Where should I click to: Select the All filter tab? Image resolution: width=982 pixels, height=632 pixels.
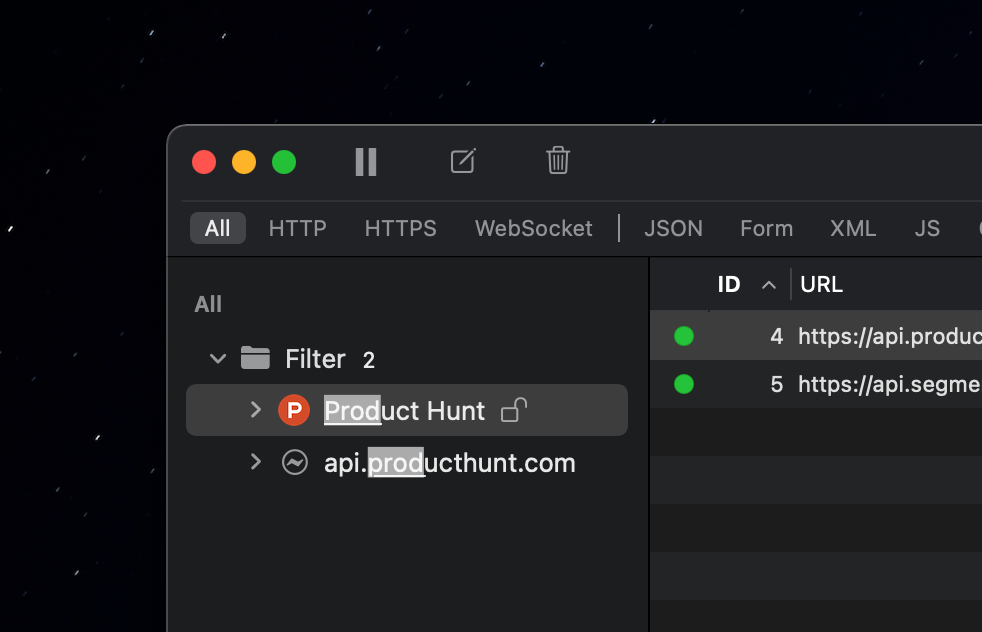[217, 228]
